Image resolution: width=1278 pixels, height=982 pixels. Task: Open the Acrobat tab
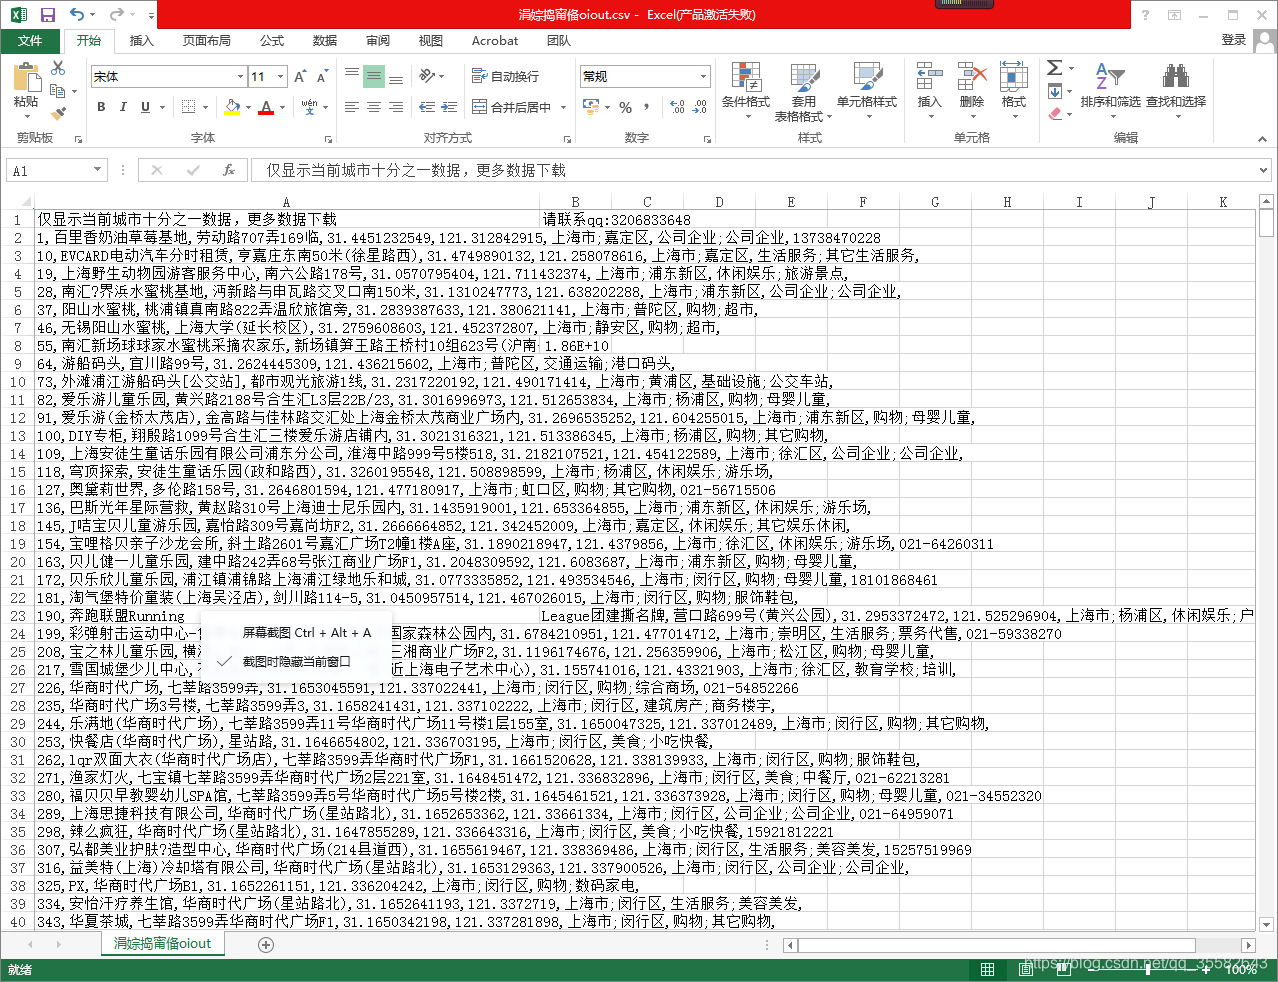click(x=495, y=41)
